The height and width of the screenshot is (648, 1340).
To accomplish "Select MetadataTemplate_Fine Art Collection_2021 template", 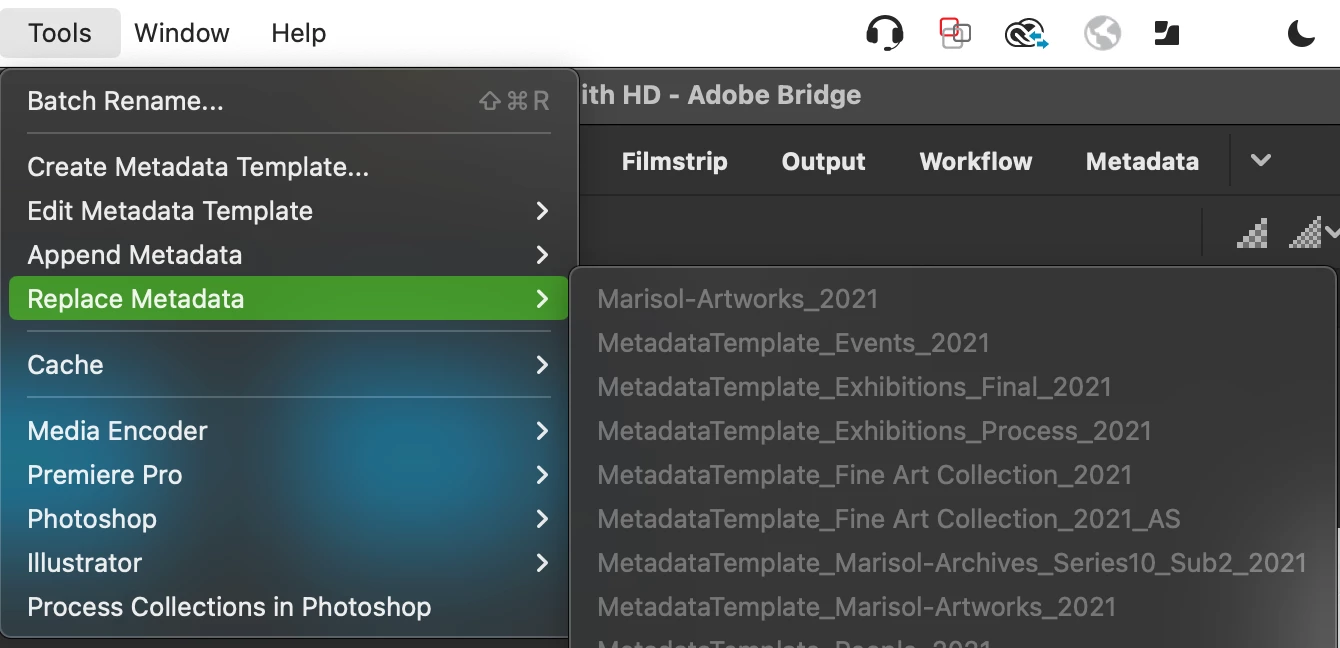I will click(x=953, y=475).
